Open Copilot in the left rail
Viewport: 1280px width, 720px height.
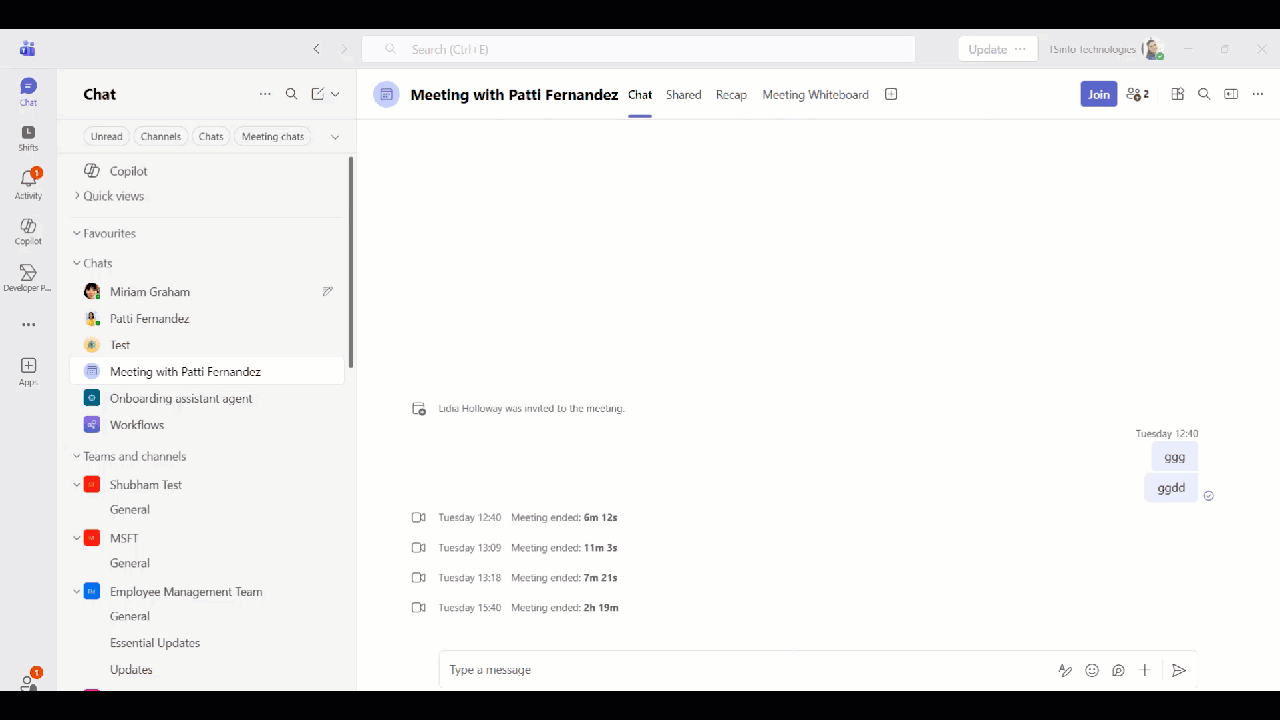coord(28,231)
